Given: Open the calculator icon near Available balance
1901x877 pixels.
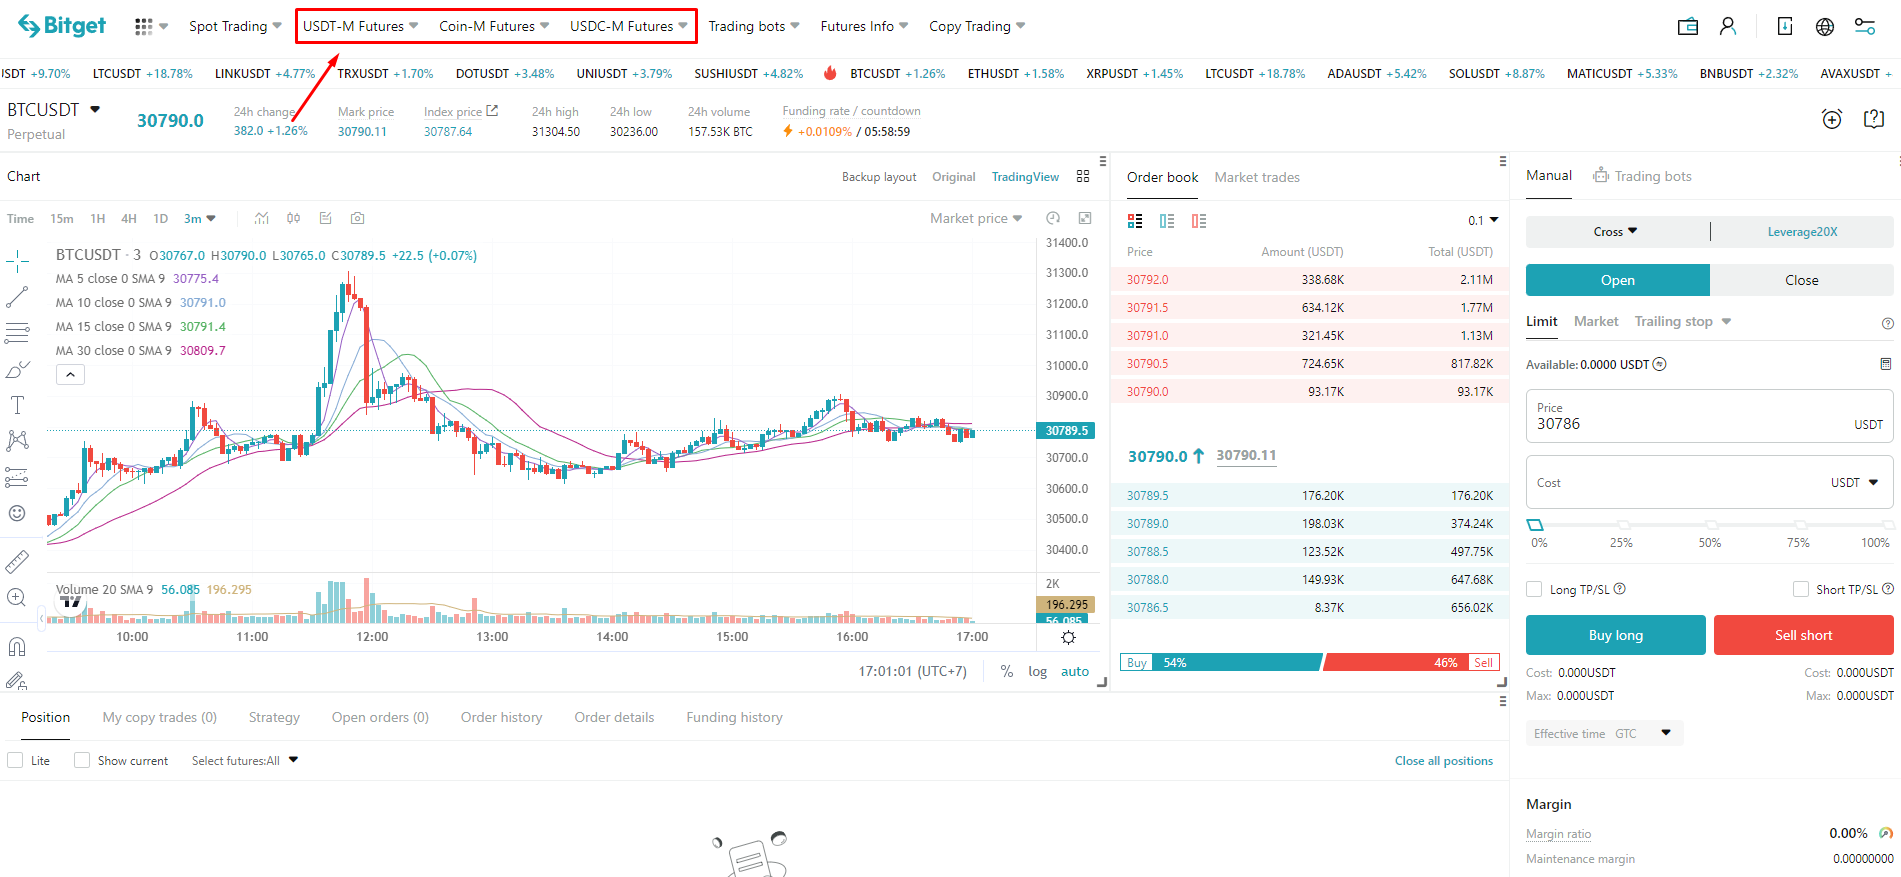Looking at the screenshot, I should click(1886, 364).
